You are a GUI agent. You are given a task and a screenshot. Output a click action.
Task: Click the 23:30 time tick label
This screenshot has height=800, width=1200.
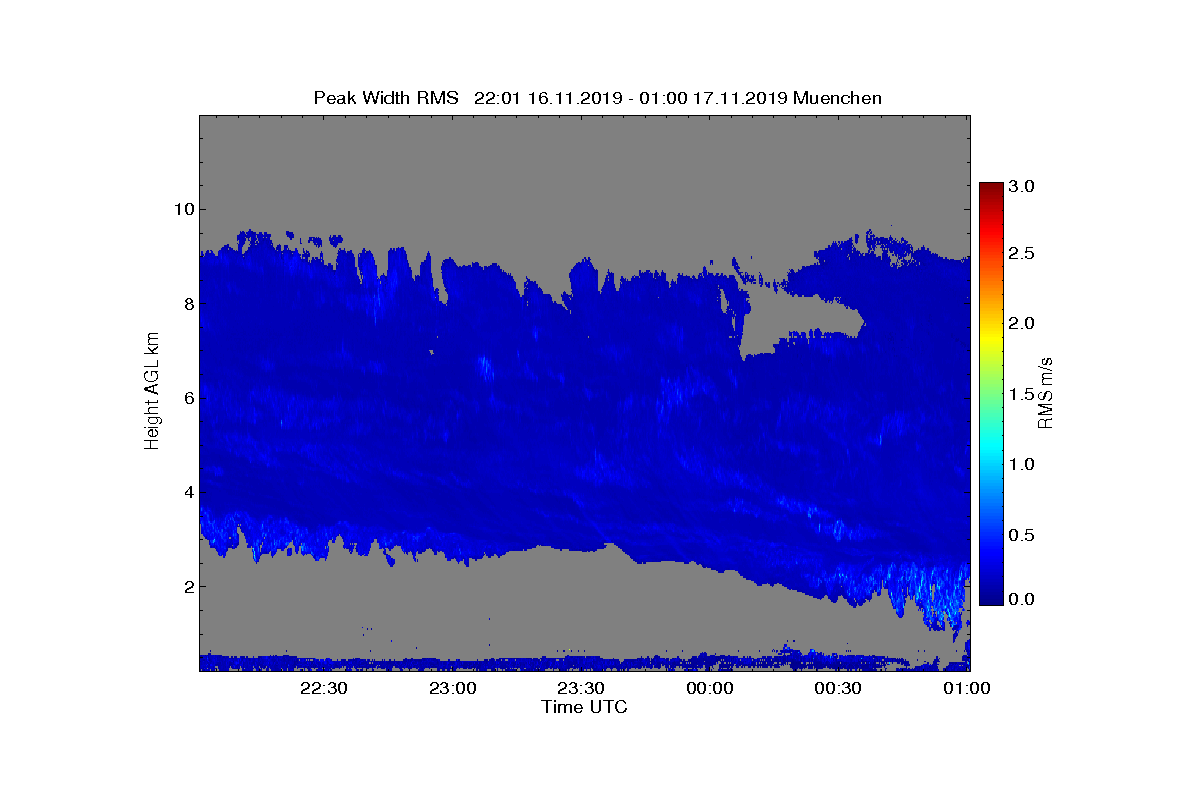pyautogui.click(x=581, y=689)
